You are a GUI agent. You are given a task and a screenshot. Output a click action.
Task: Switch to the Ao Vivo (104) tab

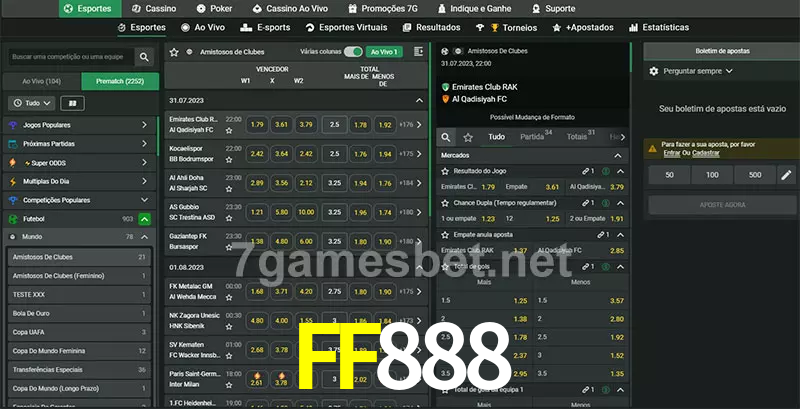tap(41, 80)
